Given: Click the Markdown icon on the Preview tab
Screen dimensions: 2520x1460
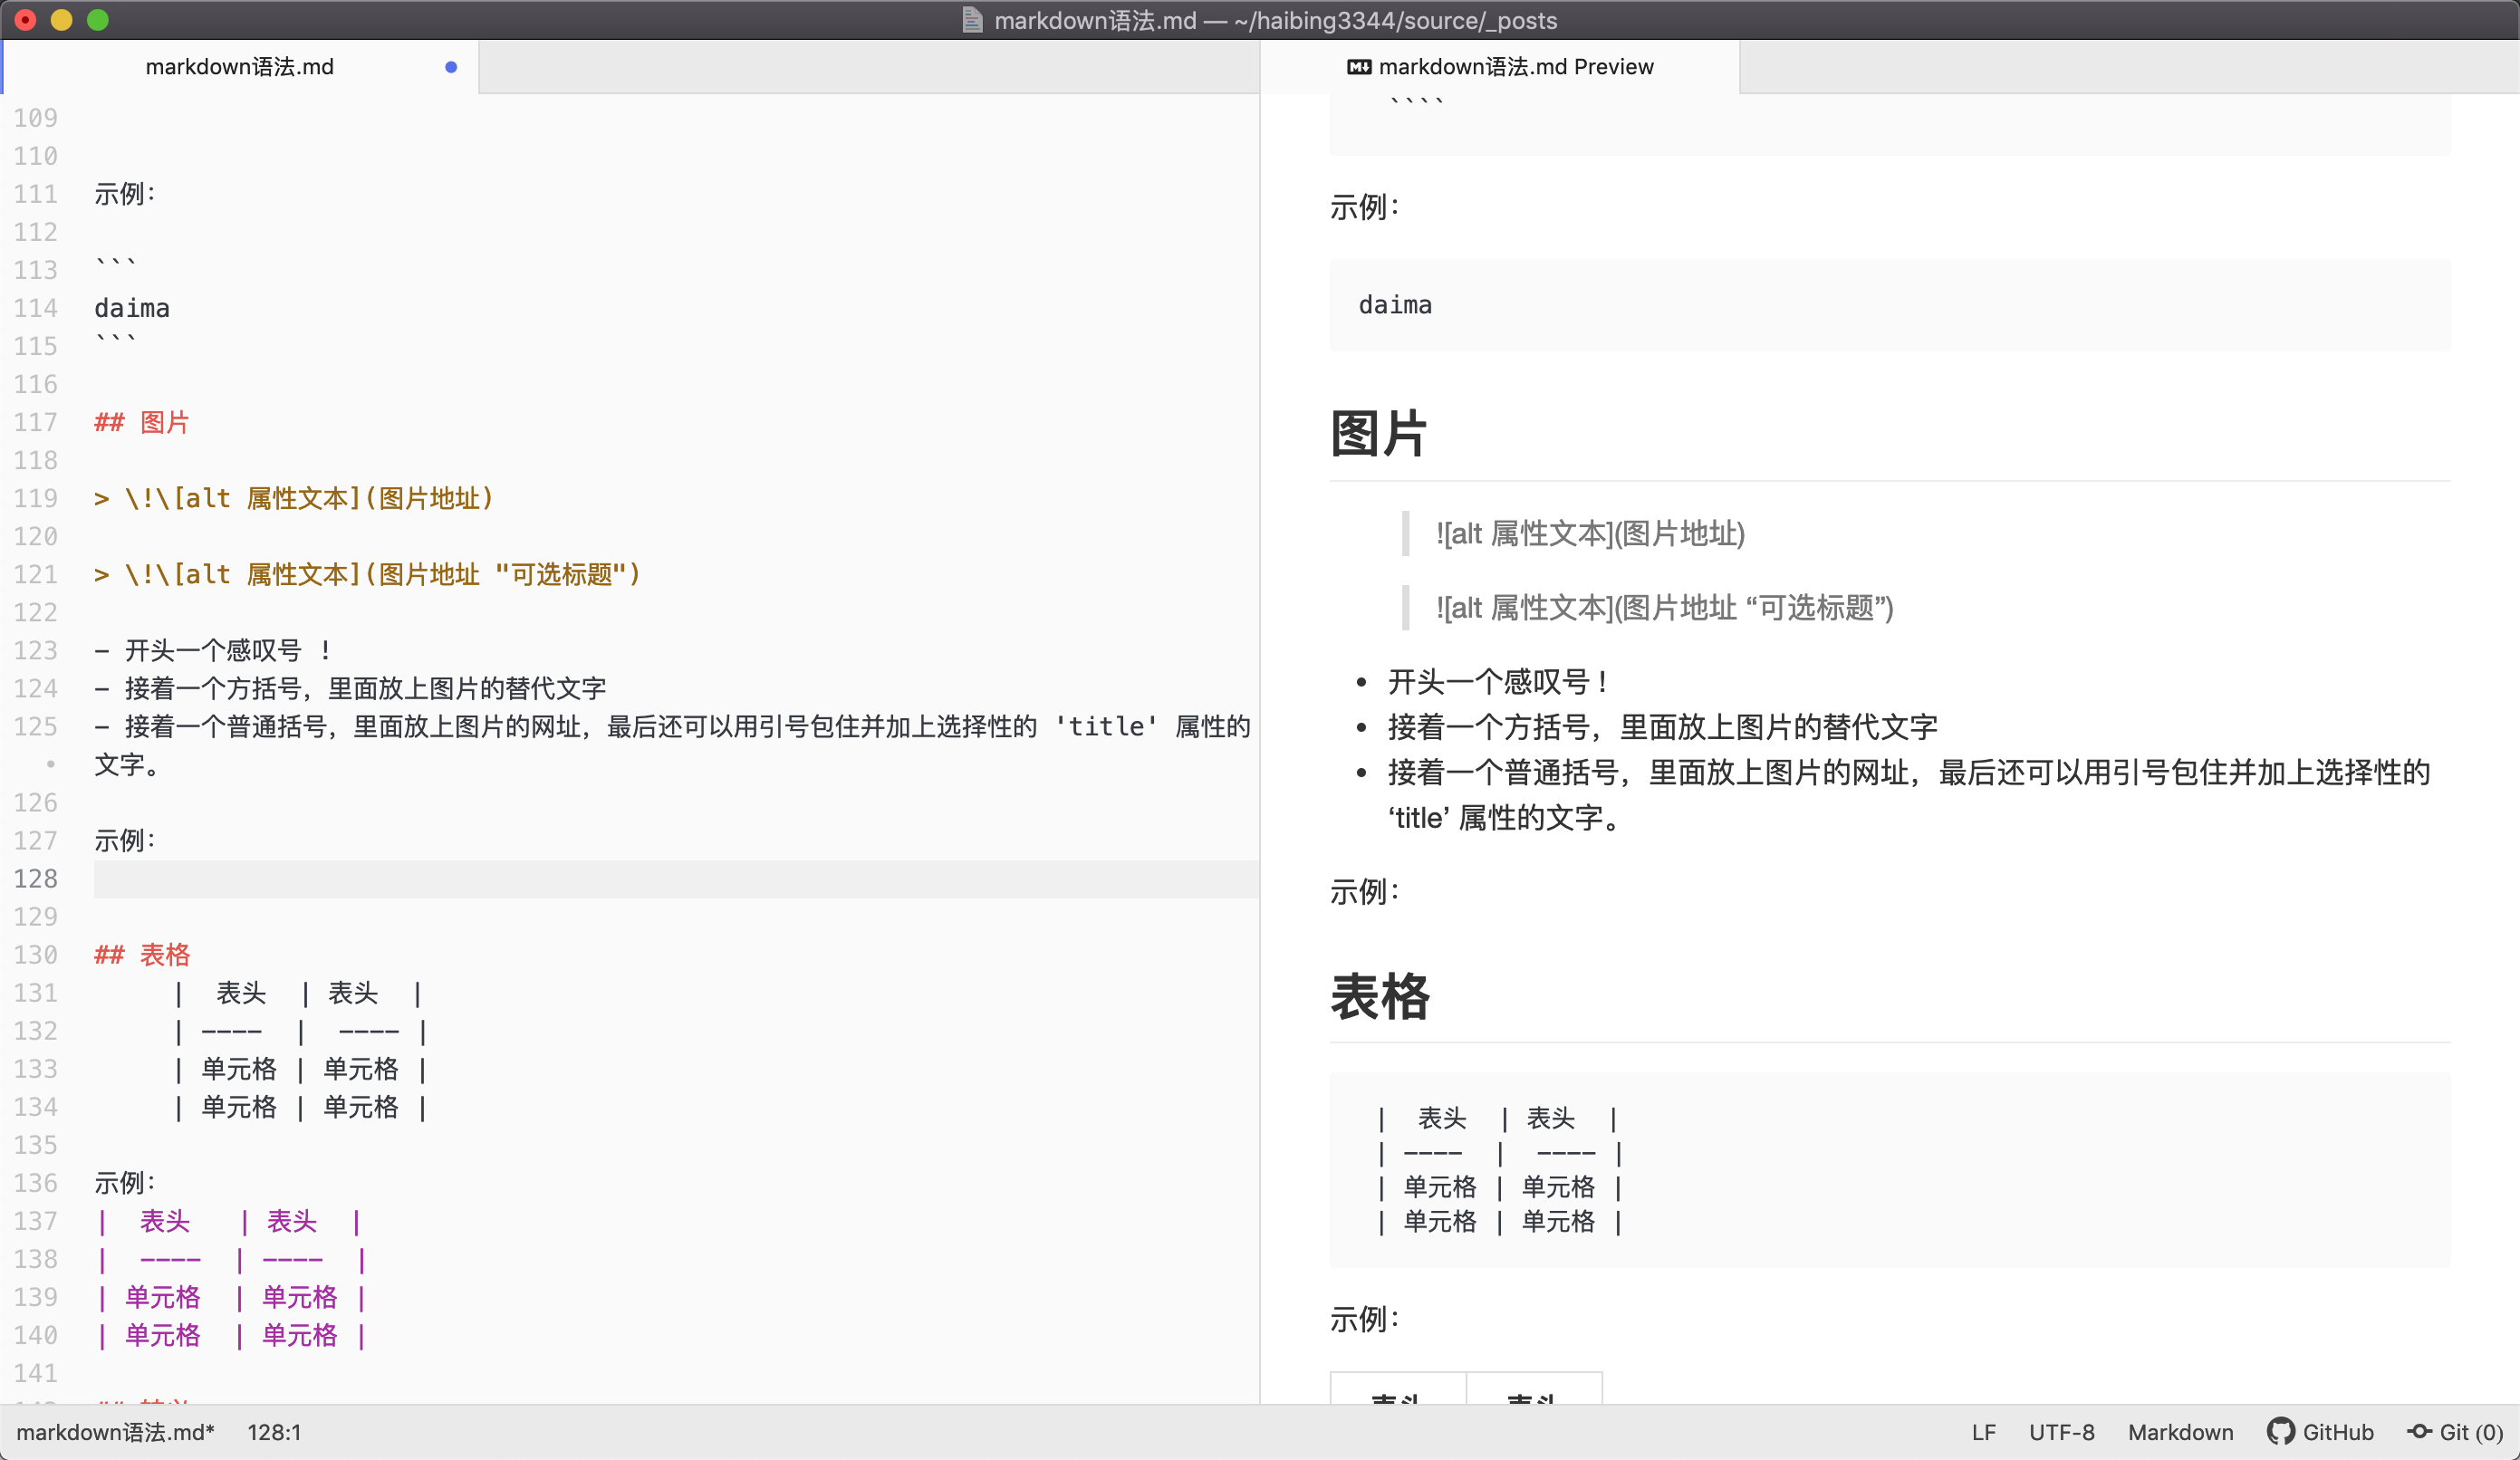Looking at the screenshot, I should 1359,67.
